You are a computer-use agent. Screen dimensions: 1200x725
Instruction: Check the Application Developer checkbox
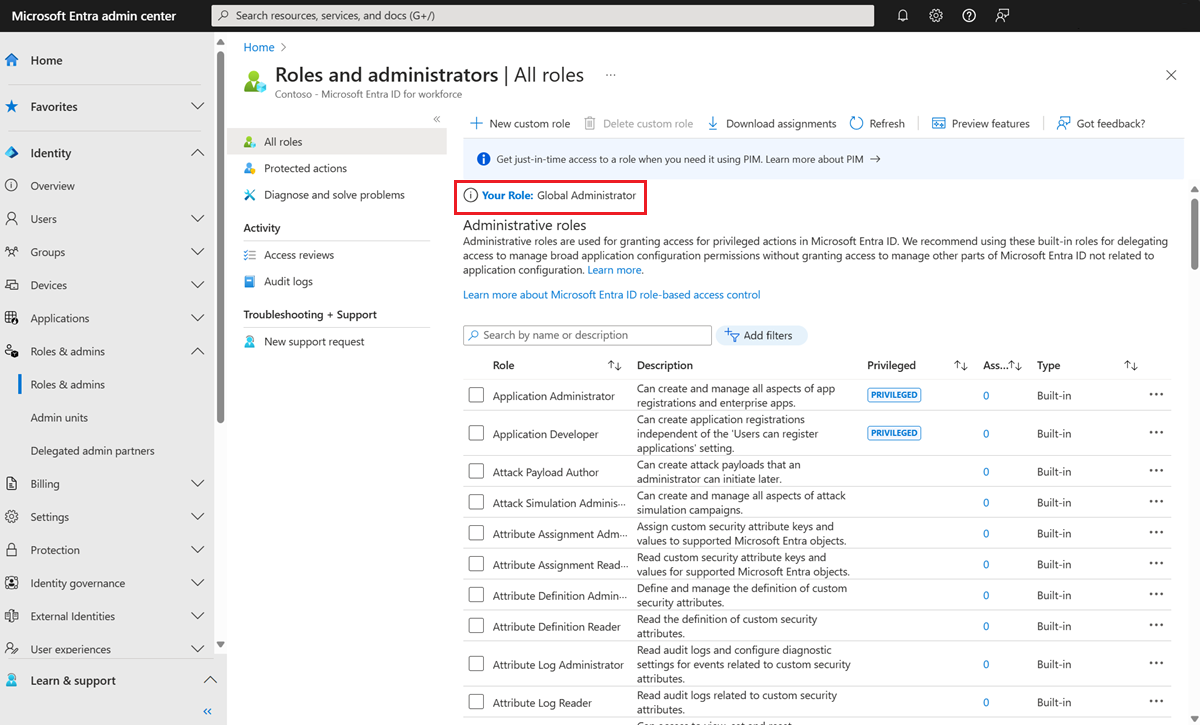(x=476, y=433)
